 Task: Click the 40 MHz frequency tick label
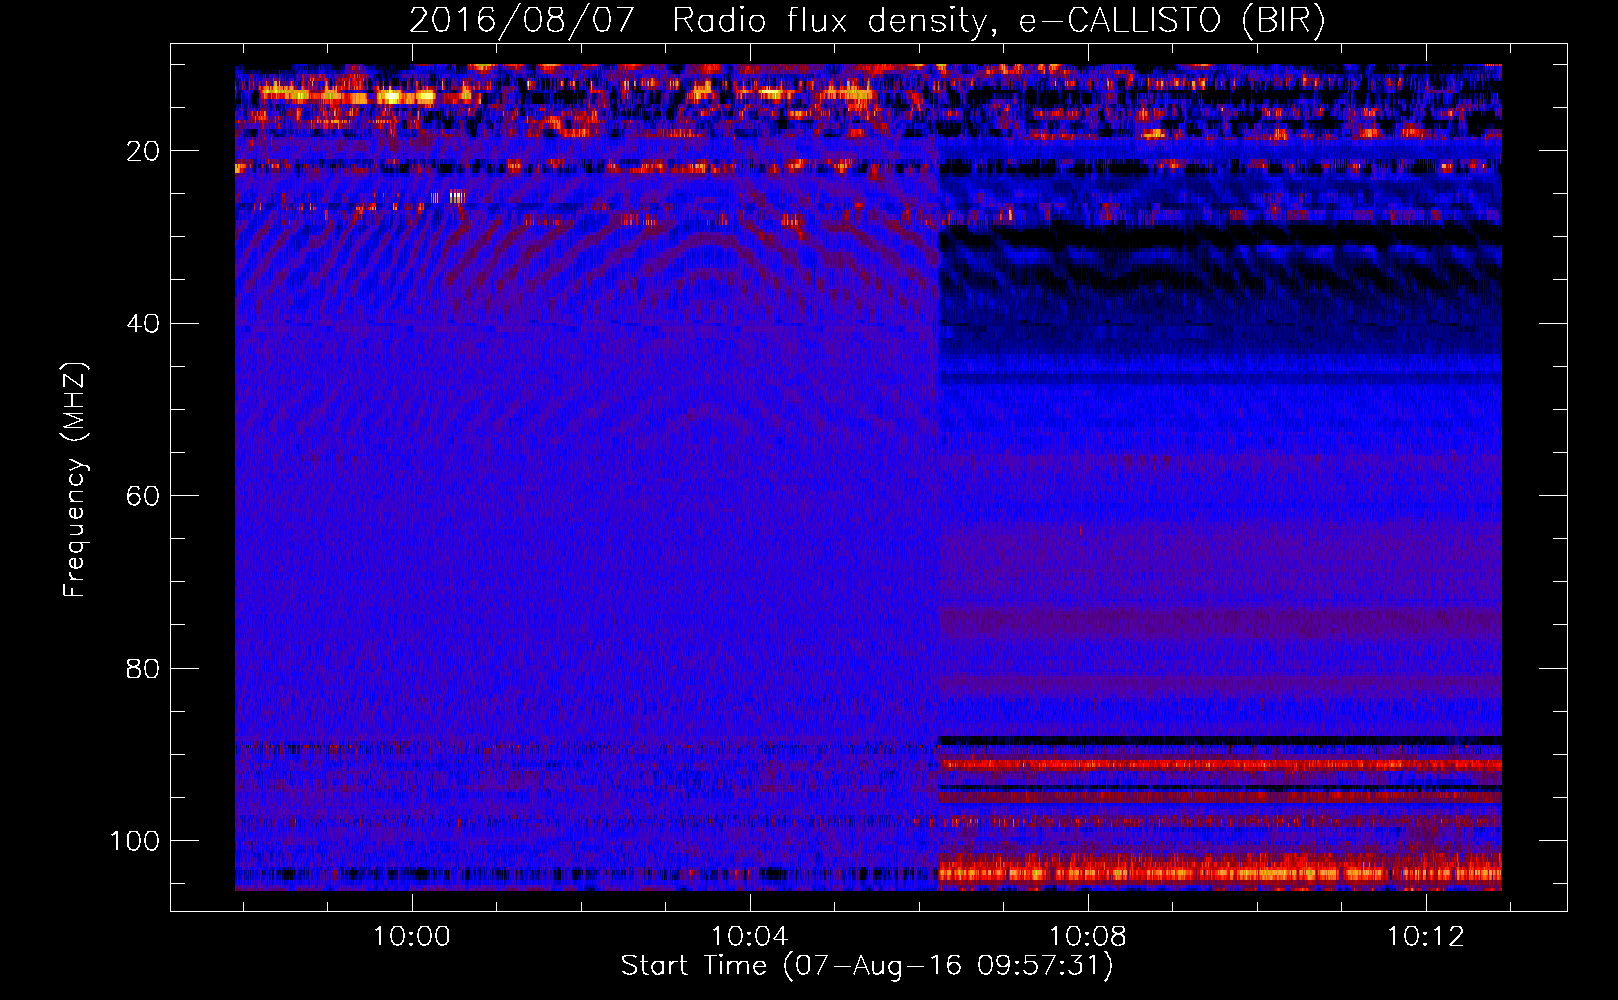(x=143, y=324)
